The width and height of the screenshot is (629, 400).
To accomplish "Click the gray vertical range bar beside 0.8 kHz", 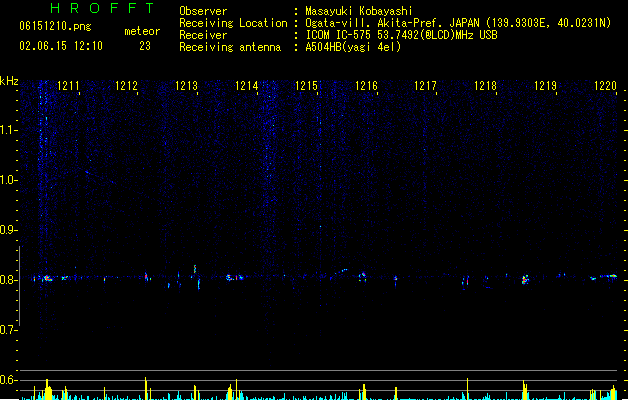I will [x=19, y=286].
